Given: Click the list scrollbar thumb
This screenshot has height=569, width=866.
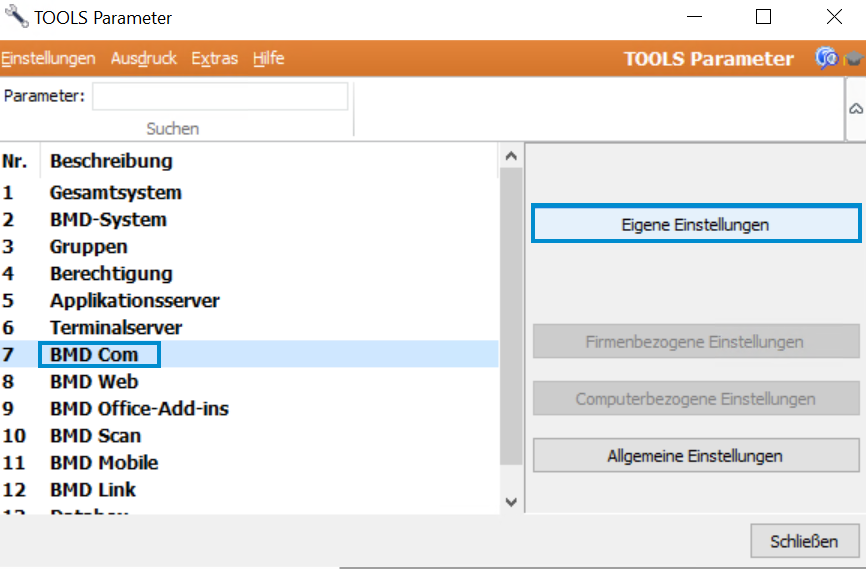Looking at the screenshot, I should coord(511,317).
